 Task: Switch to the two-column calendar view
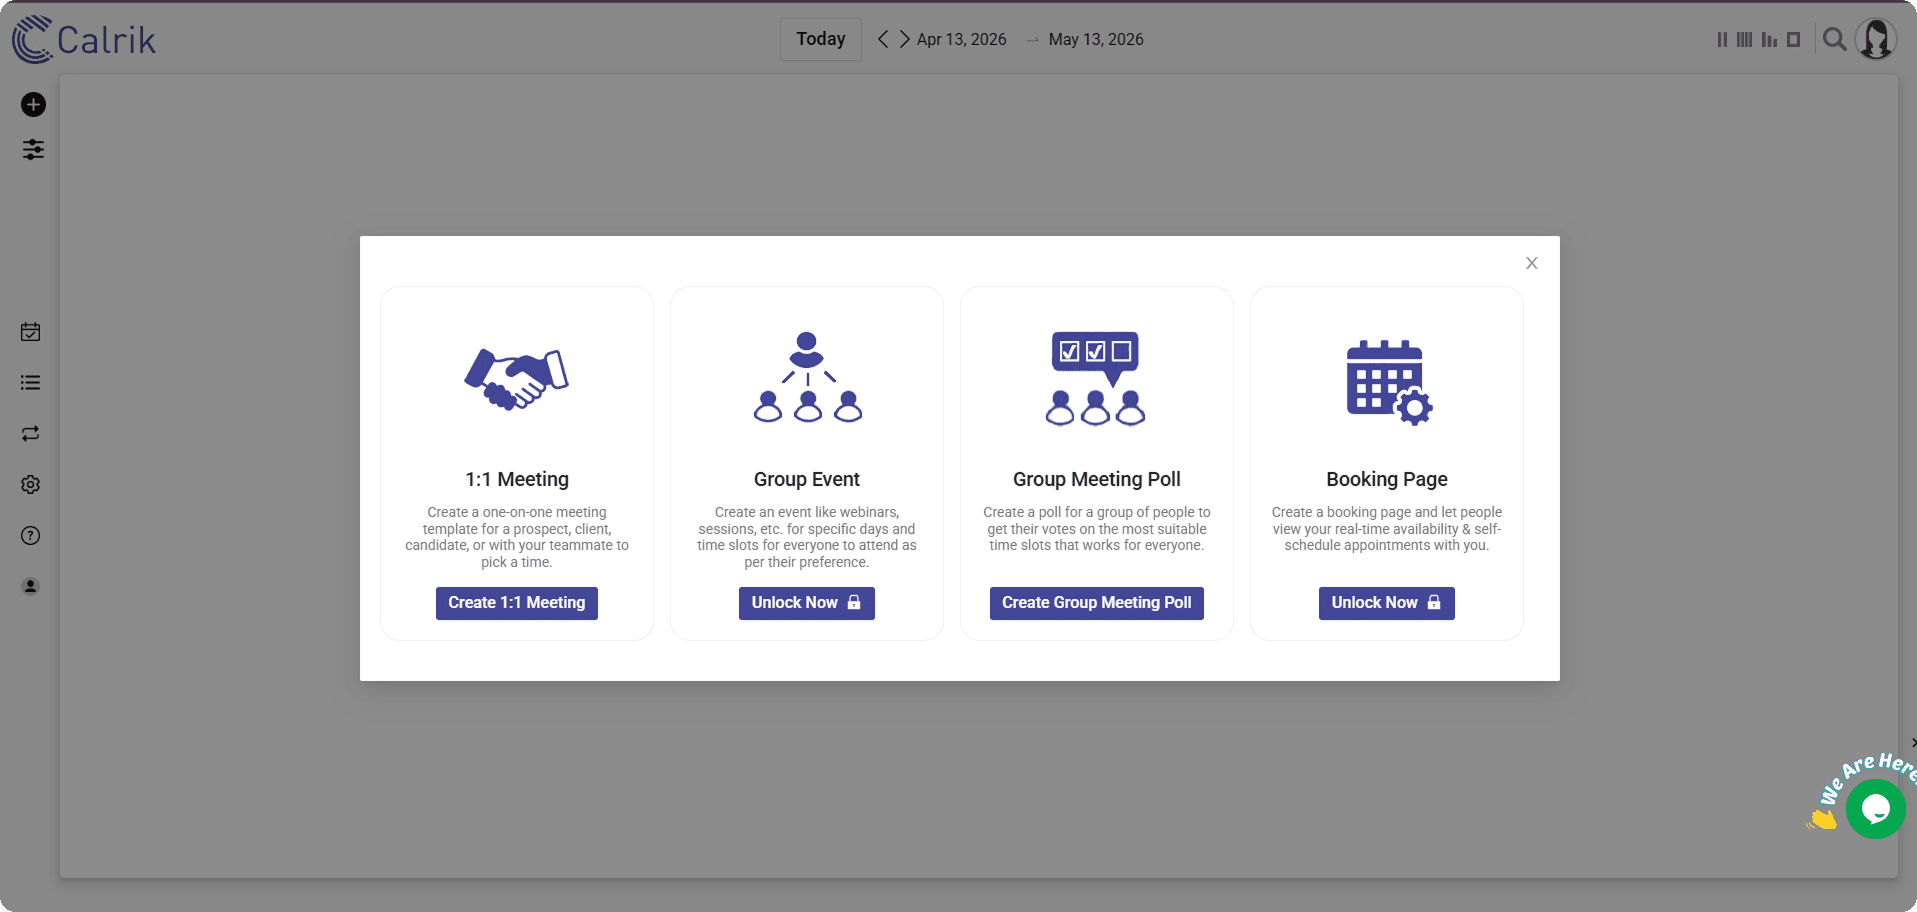[x=1722, y=40]
